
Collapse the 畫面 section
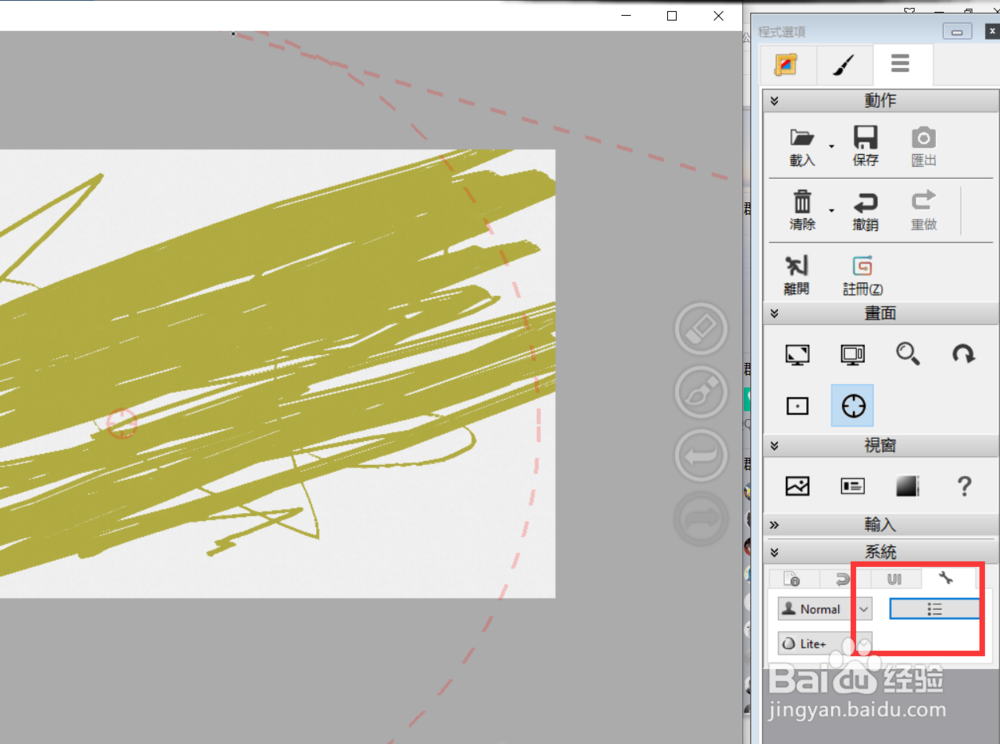point(774,313)
